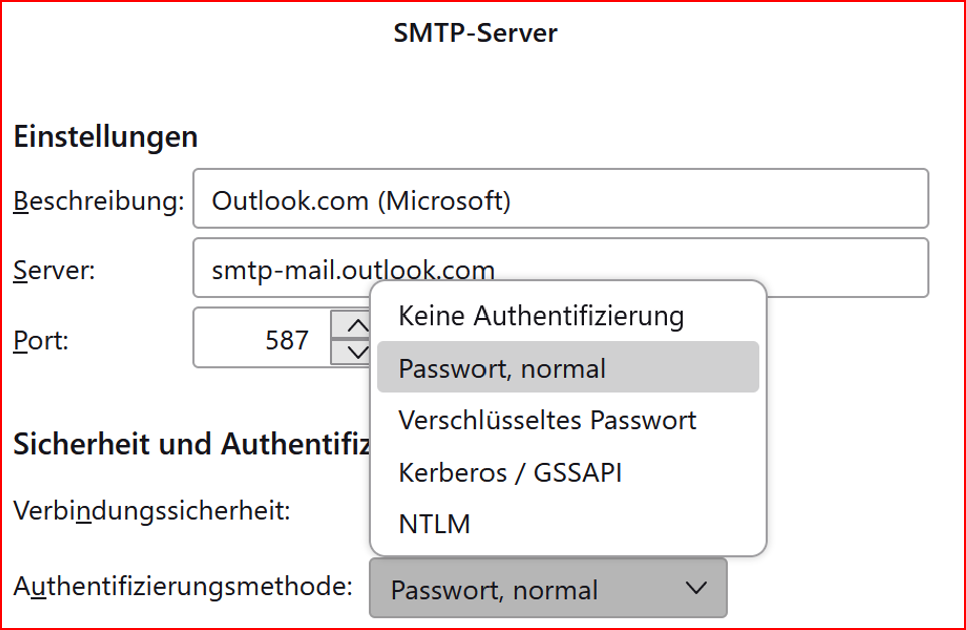Focus the Server address field
Screen dimensions: 966x630
click(560, 268)
